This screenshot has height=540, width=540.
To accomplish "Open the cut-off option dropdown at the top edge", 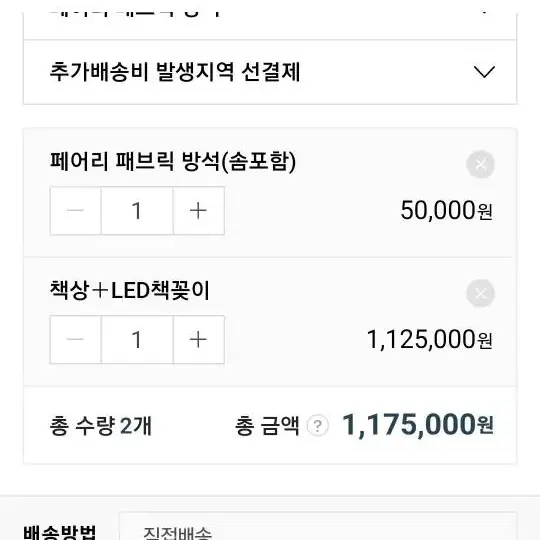I will (x=270, y=25).
